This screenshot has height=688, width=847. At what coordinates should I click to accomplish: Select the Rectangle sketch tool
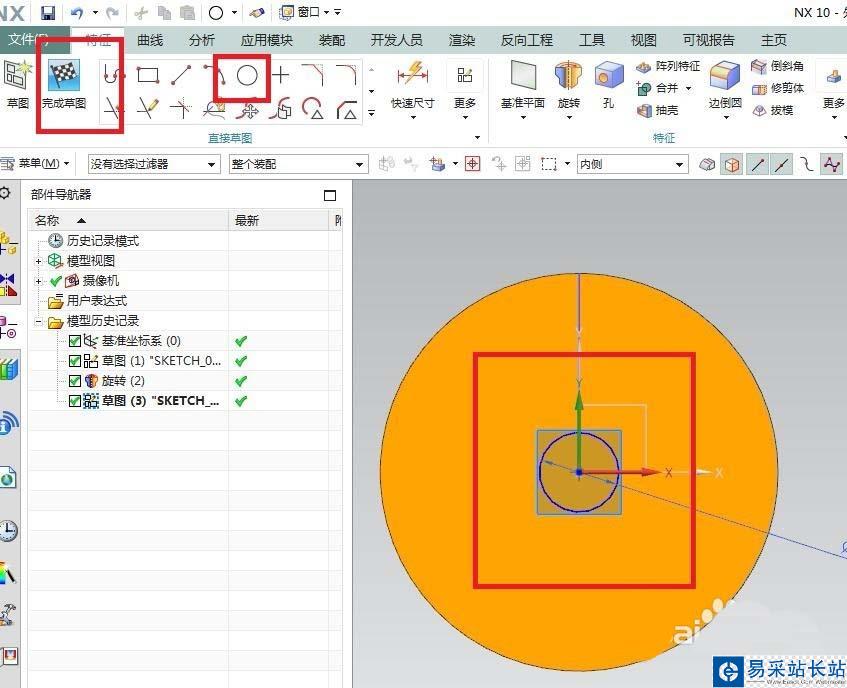click(147, 75)
